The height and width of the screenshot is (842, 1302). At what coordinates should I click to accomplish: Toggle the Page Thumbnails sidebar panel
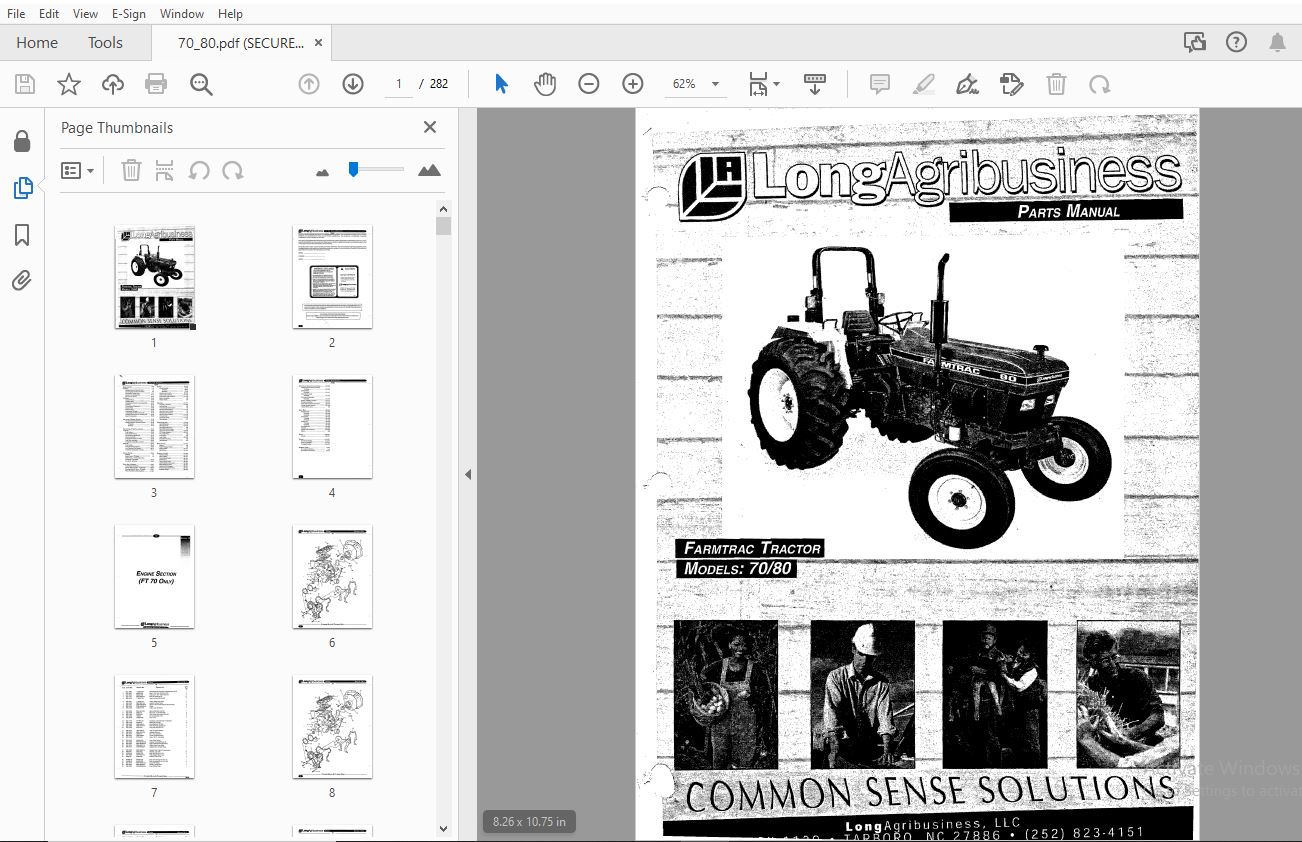(x=22, y=188)
